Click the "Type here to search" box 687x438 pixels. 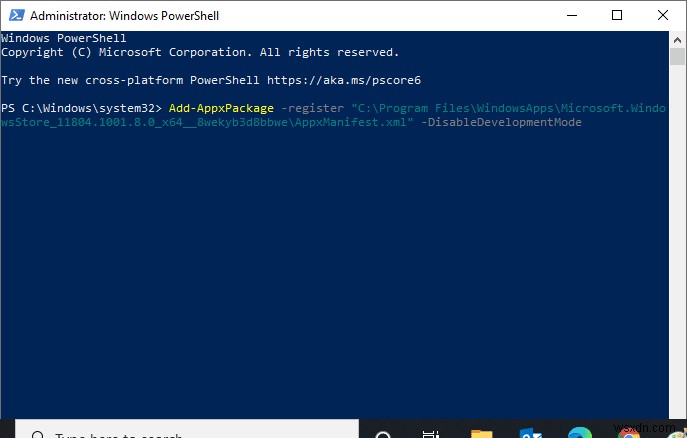[120, 434]
